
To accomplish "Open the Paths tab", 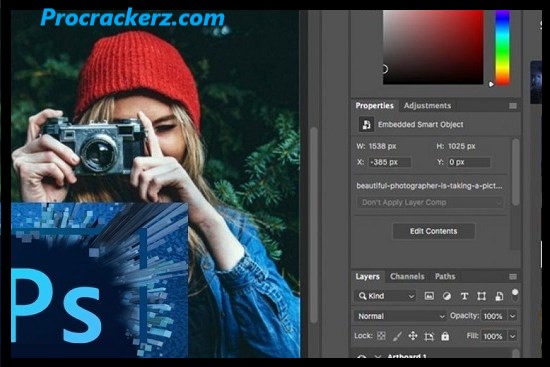I will click(x=445, y=276).
